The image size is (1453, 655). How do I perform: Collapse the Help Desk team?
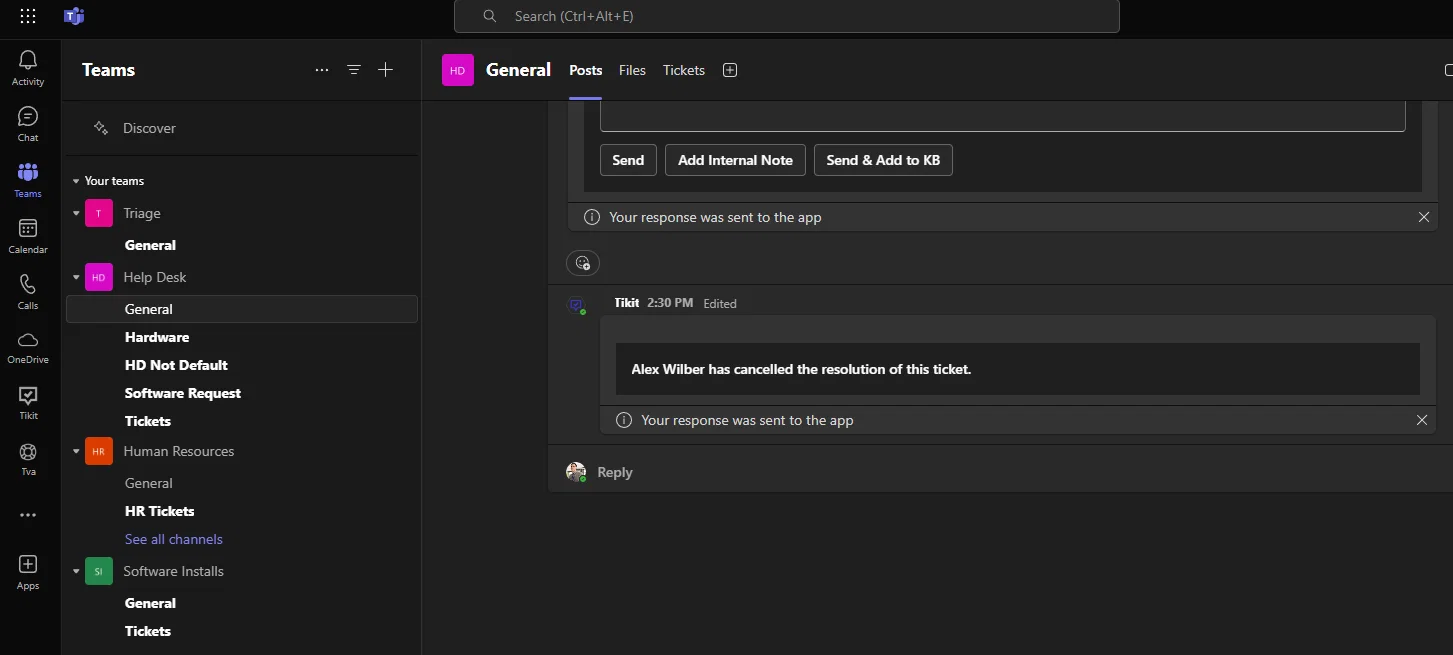(76, 277)
